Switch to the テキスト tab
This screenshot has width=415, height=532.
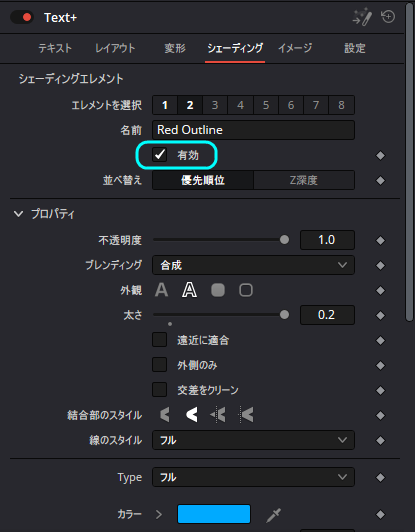tap(55, 48)
